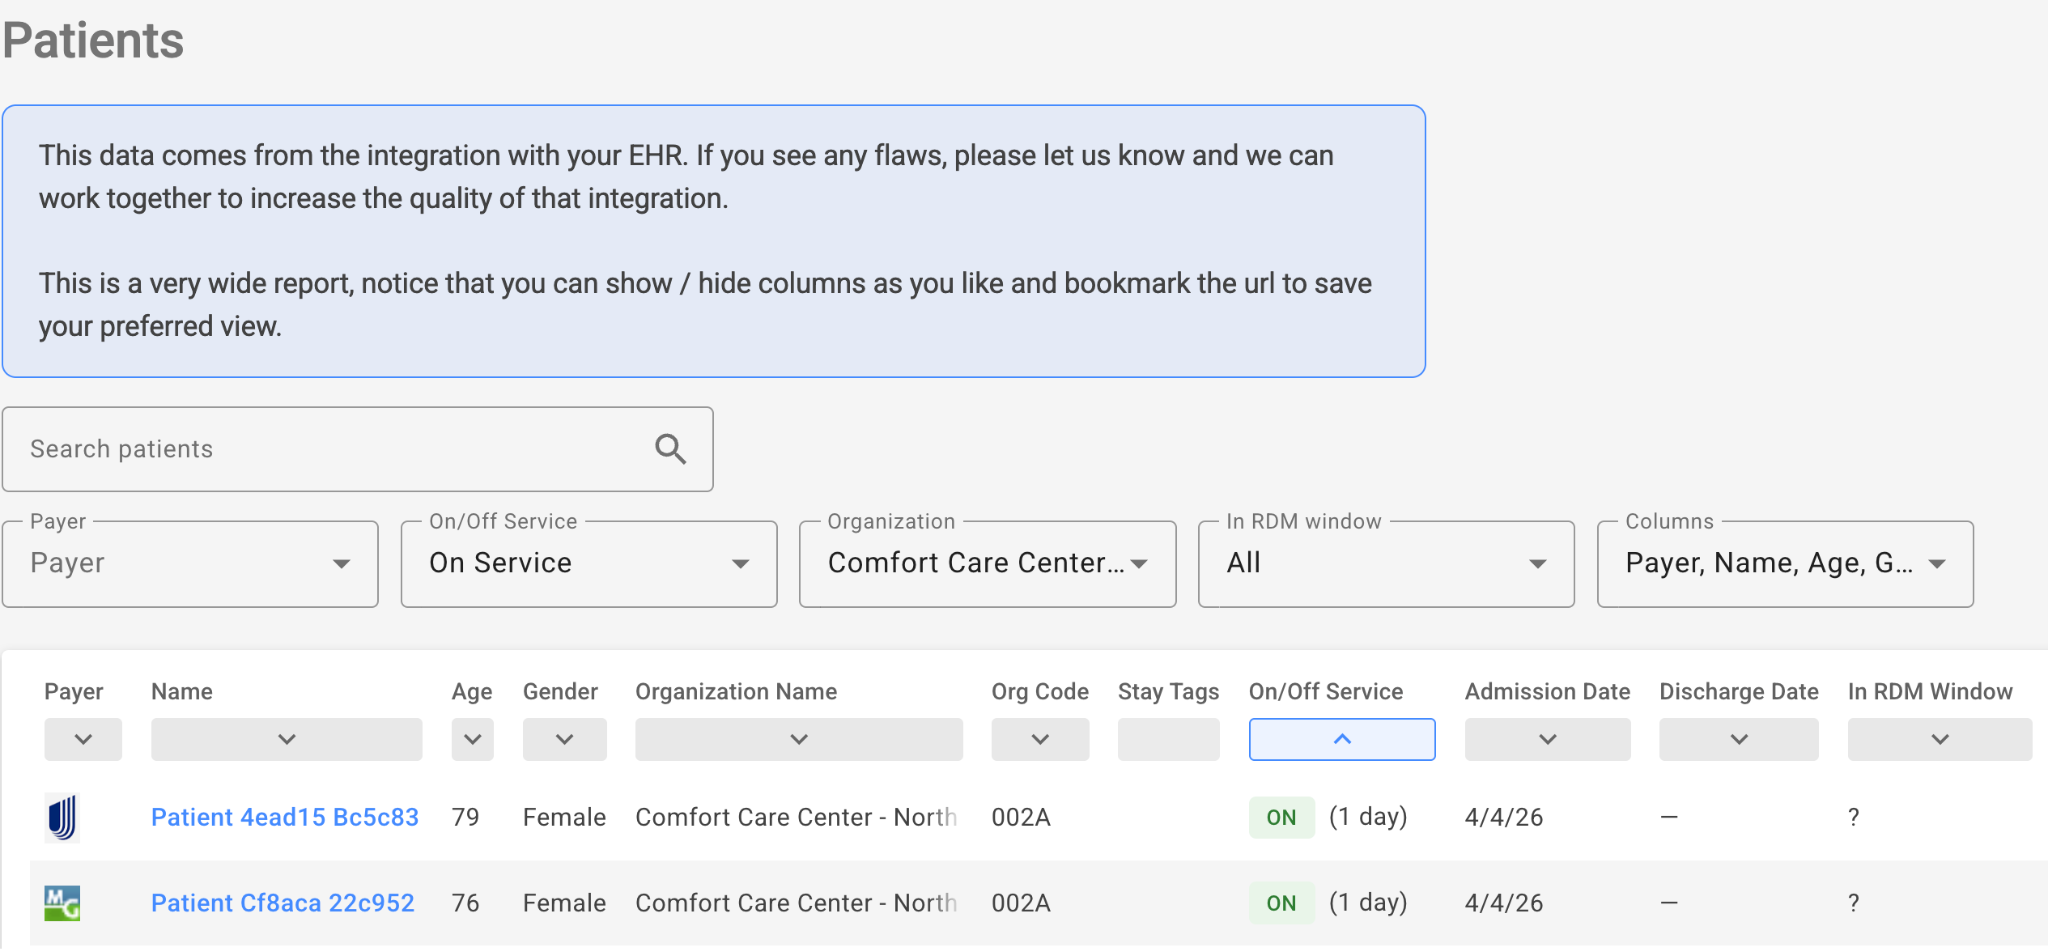Click the ON badge for Patient Cf8aca
The image size is (2048, 949).
[x=1281, y=903]
